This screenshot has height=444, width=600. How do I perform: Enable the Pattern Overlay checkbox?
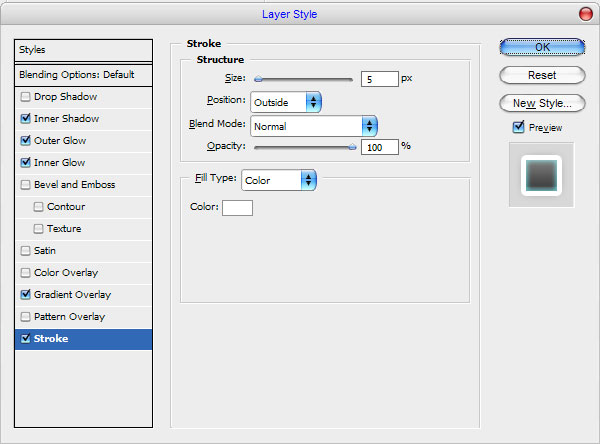point(25,317)
